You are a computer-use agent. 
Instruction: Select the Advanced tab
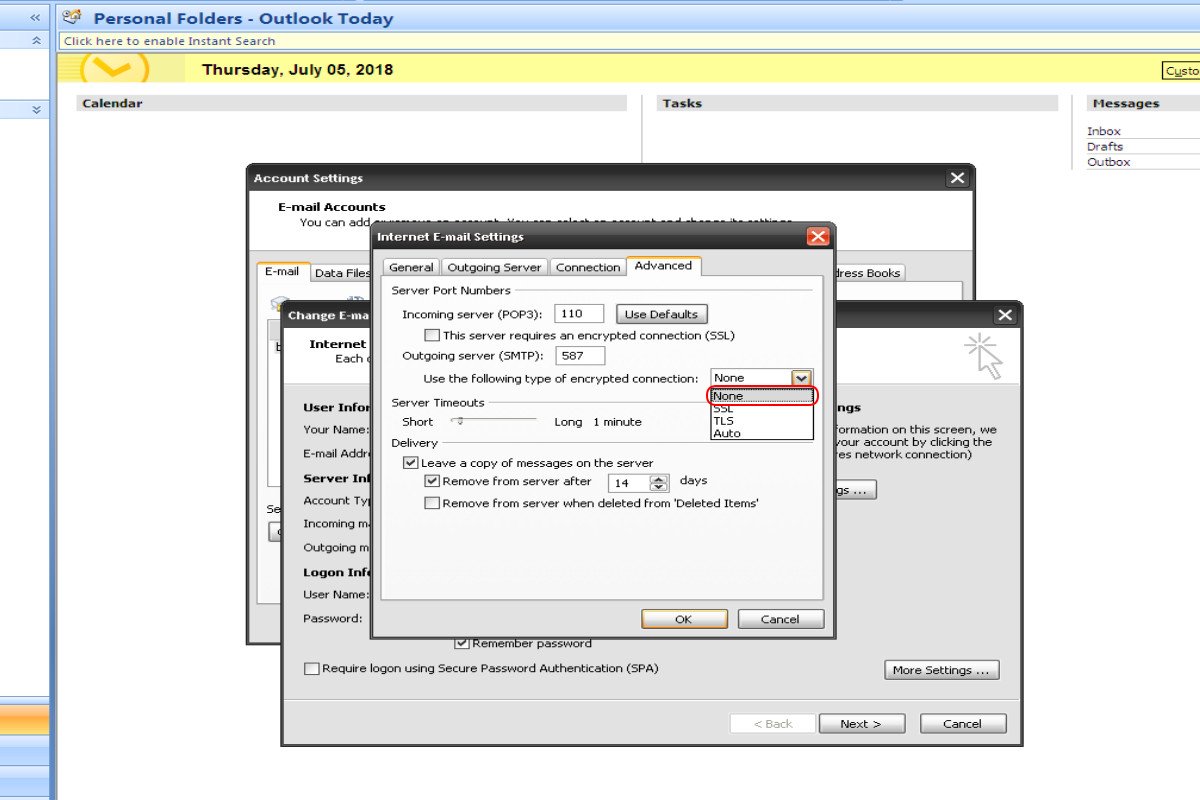[663, 265]
